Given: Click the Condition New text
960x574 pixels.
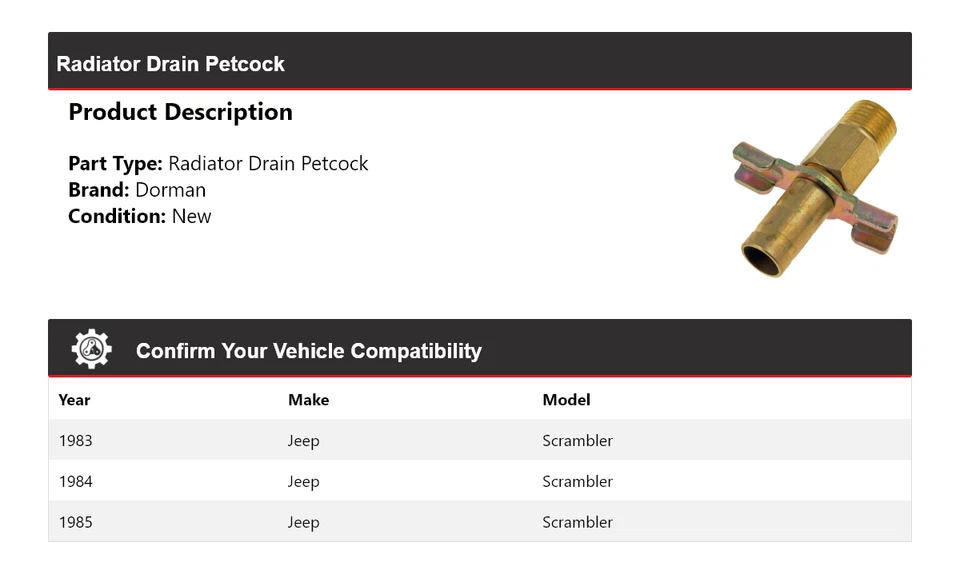Looking at the screenshot, I should [x=140, y=216].
